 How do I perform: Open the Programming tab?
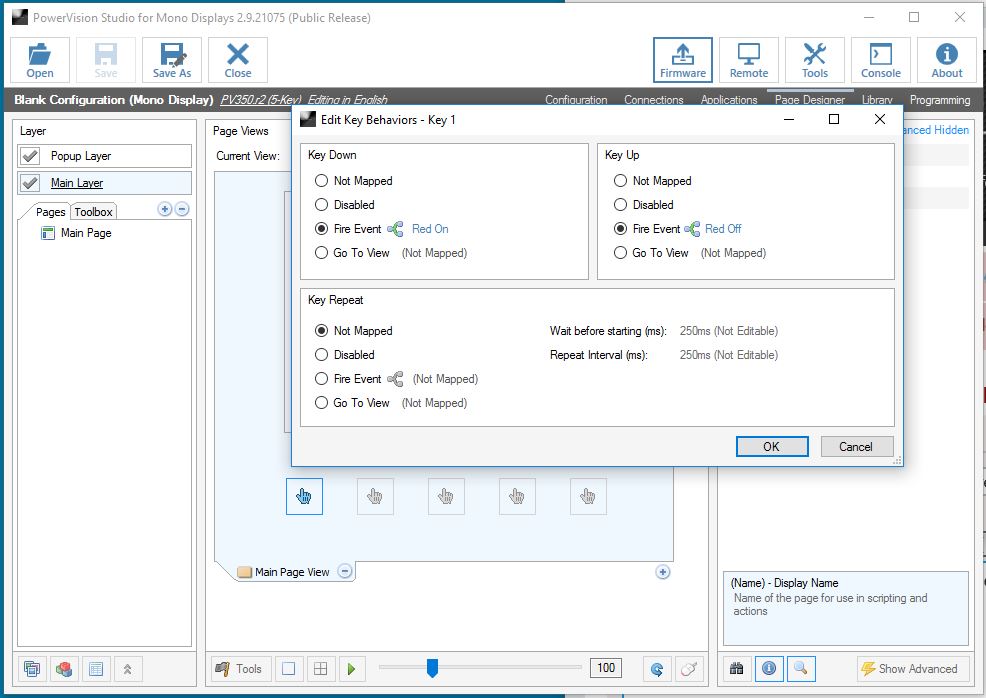(939, 100)
